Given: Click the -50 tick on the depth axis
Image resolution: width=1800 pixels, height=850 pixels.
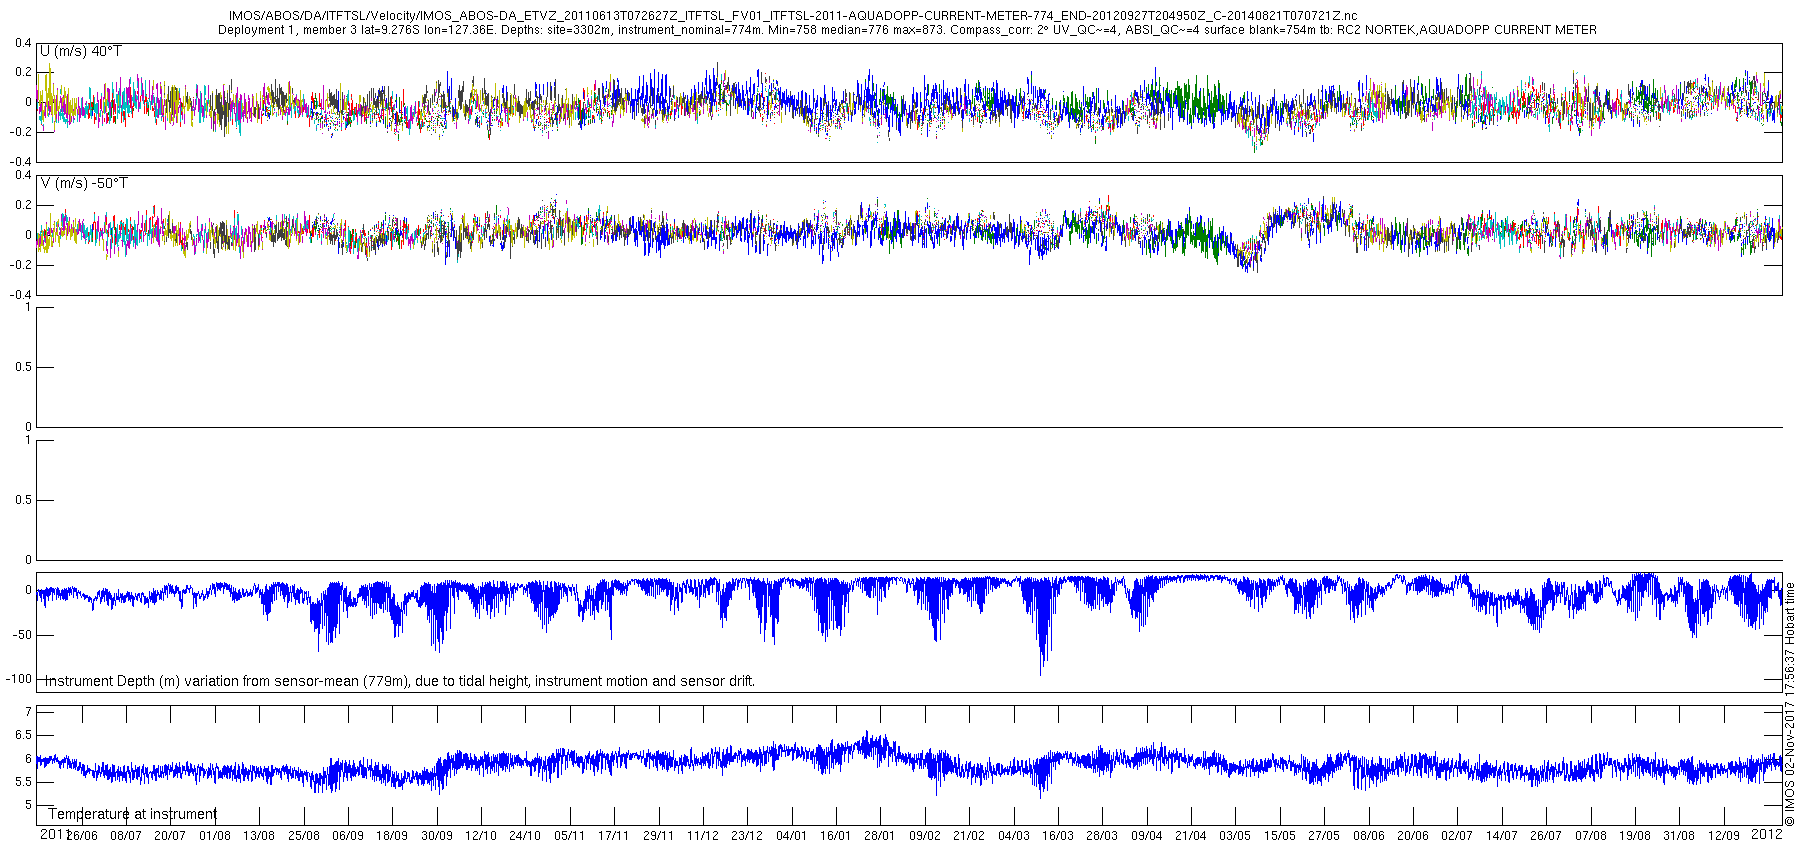Looking at the screenshot, I should click(x=22, y=635).
